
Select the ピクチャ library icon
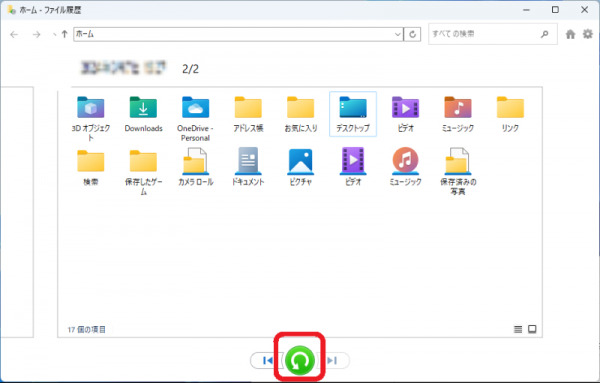click(x=300, y=167)
